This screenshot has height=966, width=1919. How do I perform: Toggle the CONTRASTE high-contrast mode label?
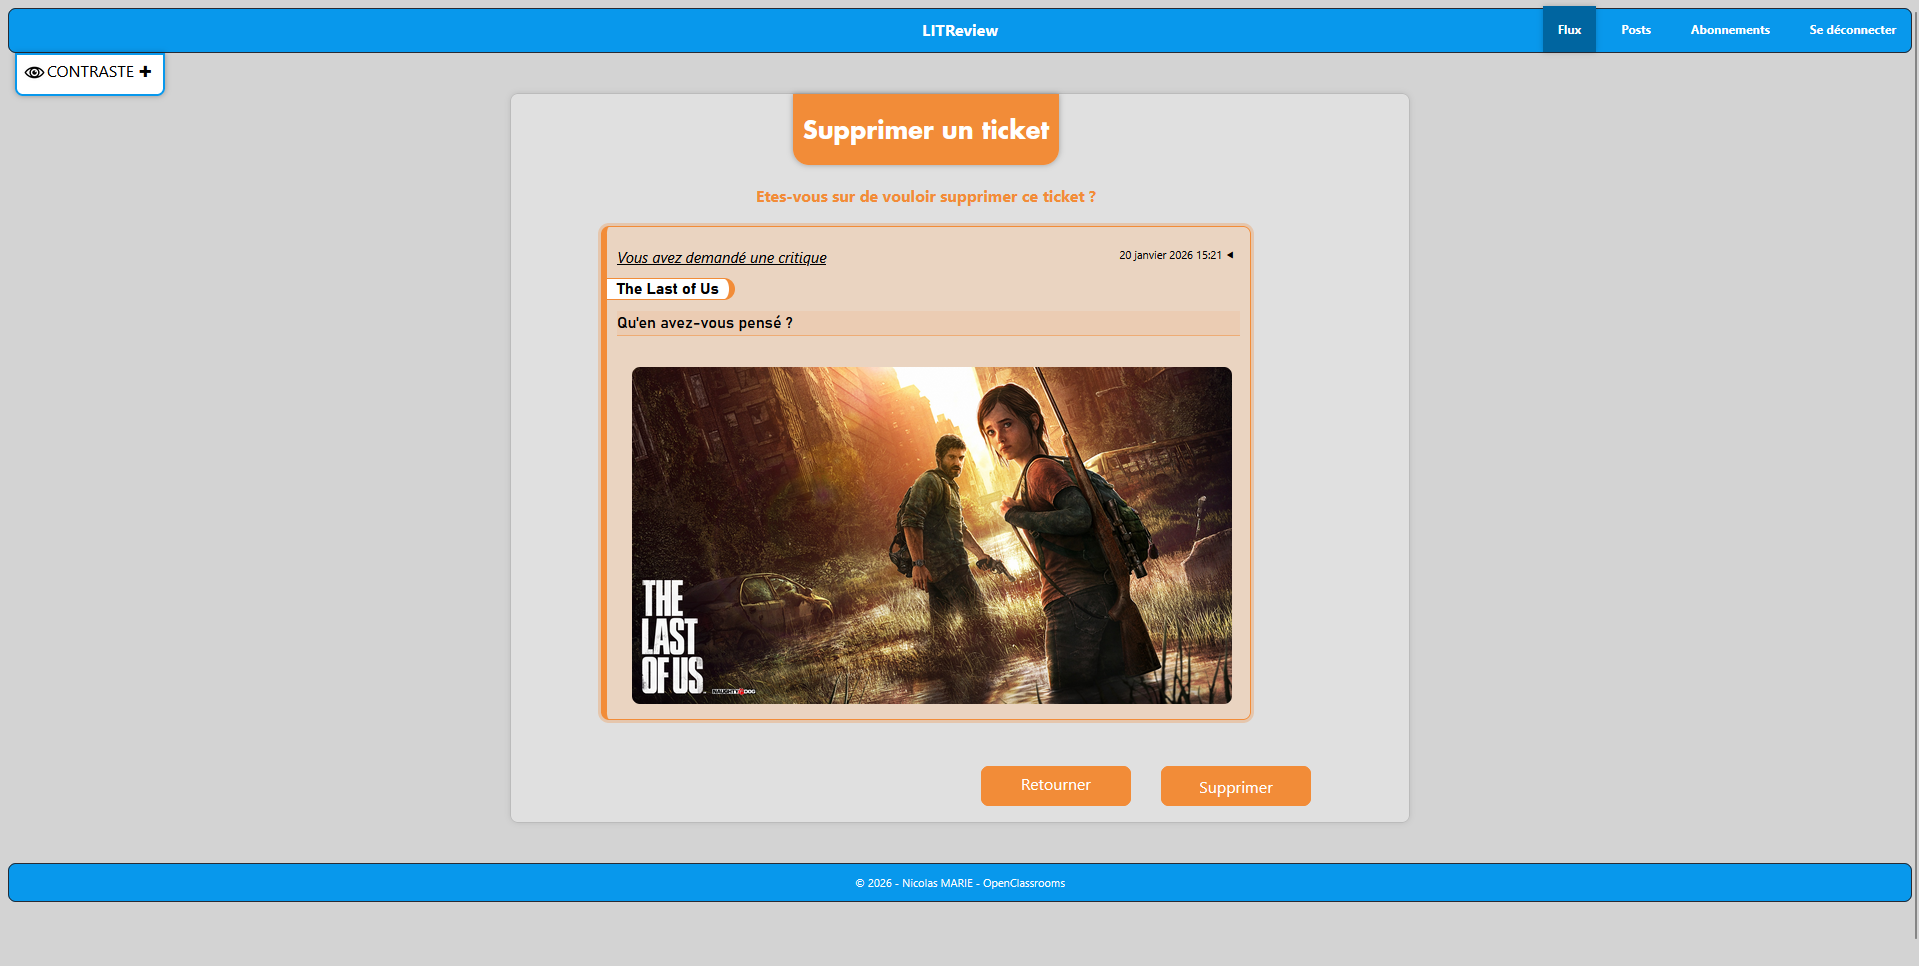coord(90,72)
